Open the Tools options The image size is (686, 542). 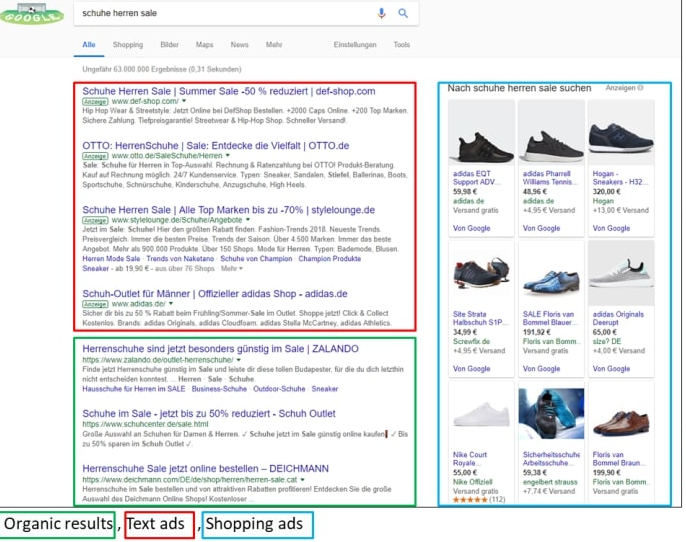pyautogui.click(x=401, y=45)
